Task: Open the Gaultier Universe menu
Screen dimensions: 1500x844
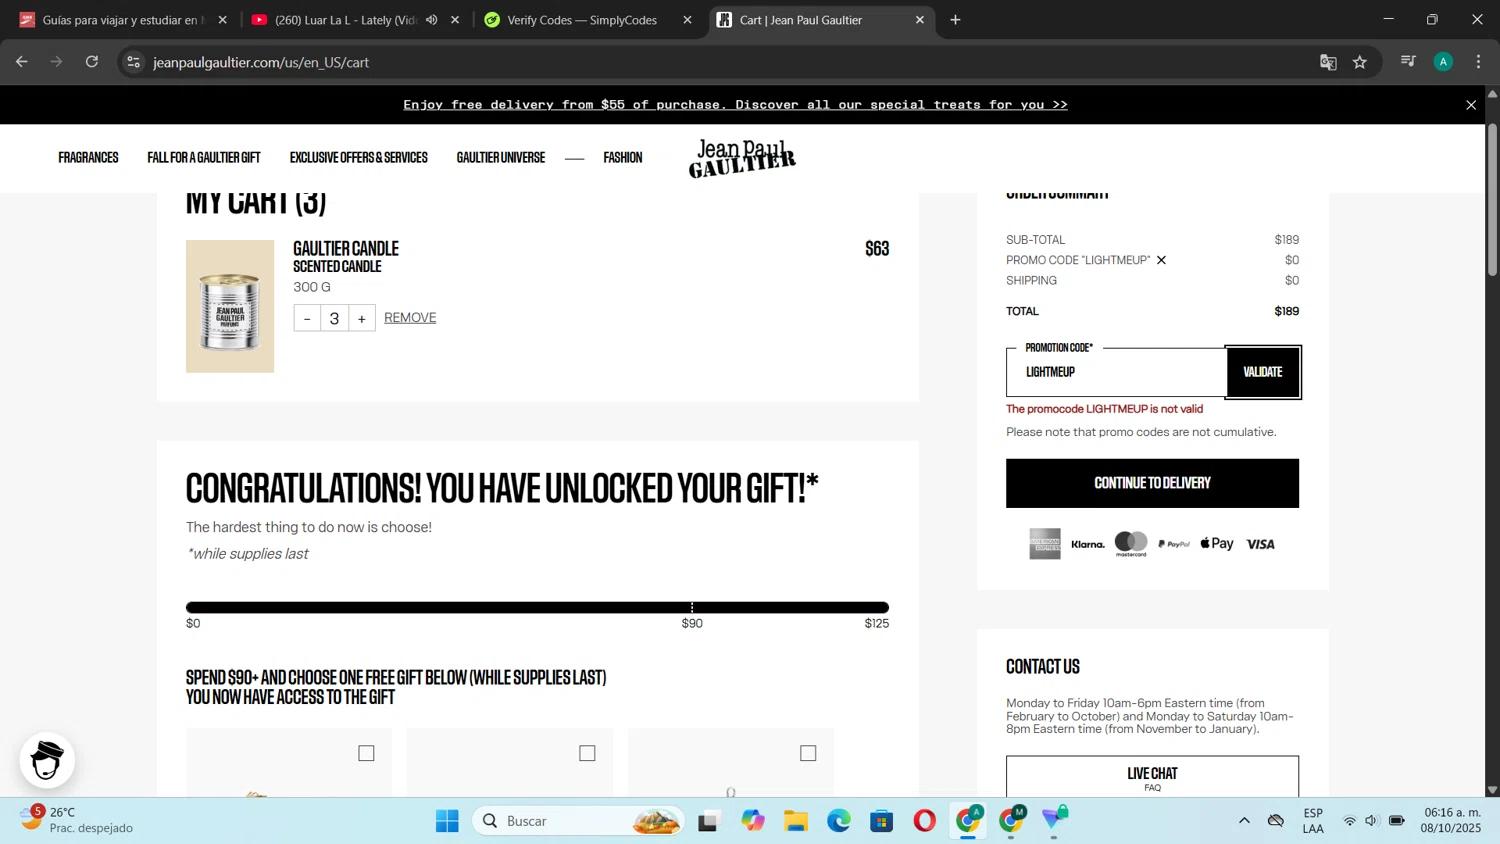Action: [x=501, y=158]
